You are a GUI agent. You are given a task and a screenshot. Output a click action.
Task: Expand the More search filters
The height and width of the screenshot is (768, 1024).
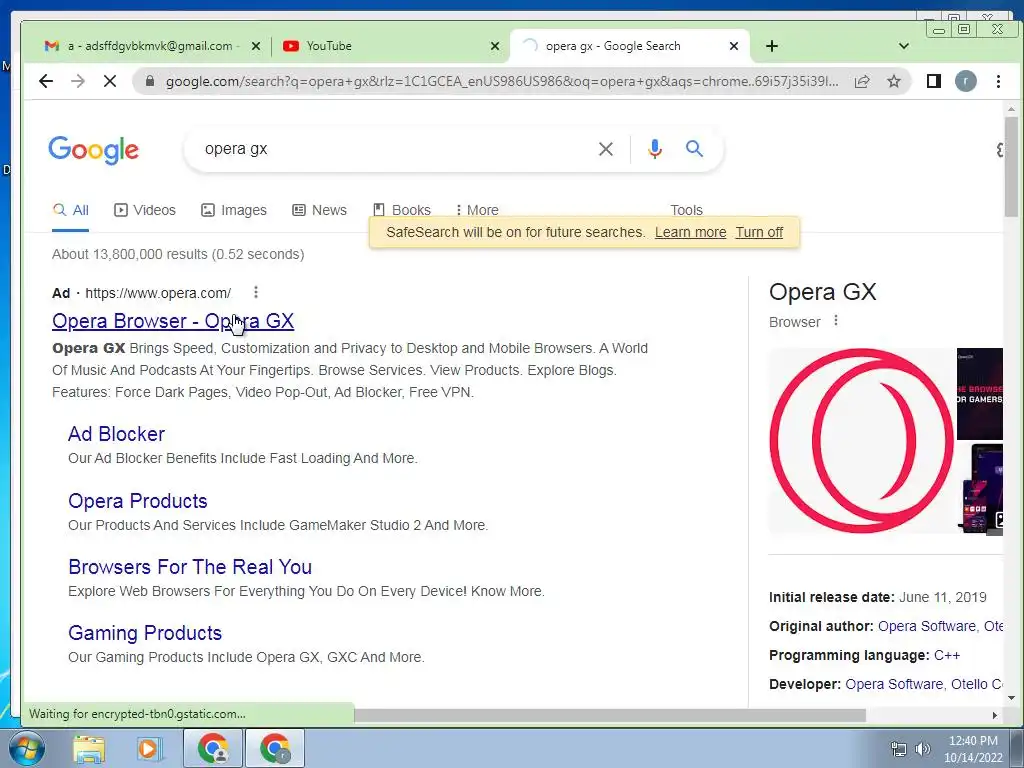(477, 210)
